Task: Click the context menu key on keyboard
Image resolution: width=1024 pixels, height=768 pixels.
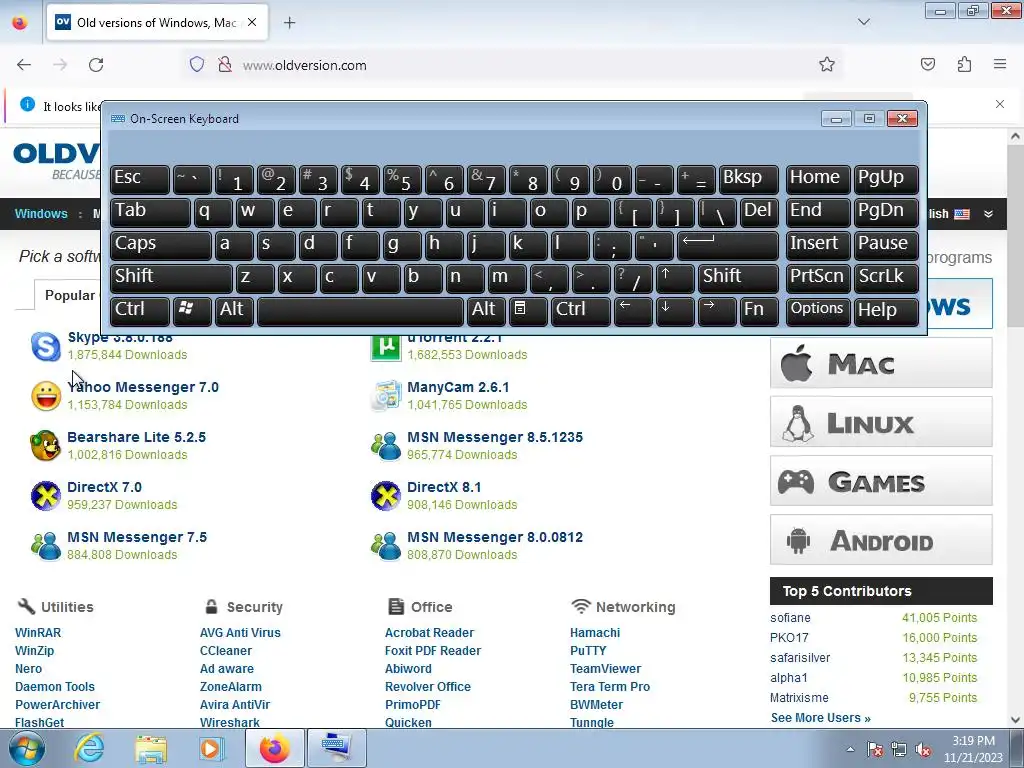Action: (x=527, y=310)
